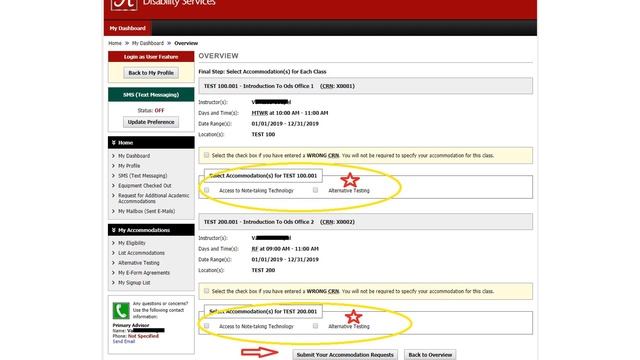The height and width of the screenshot is (360, 640).
Task: Open Alternative Testing sidebar link
Action: tap(139, 263)
